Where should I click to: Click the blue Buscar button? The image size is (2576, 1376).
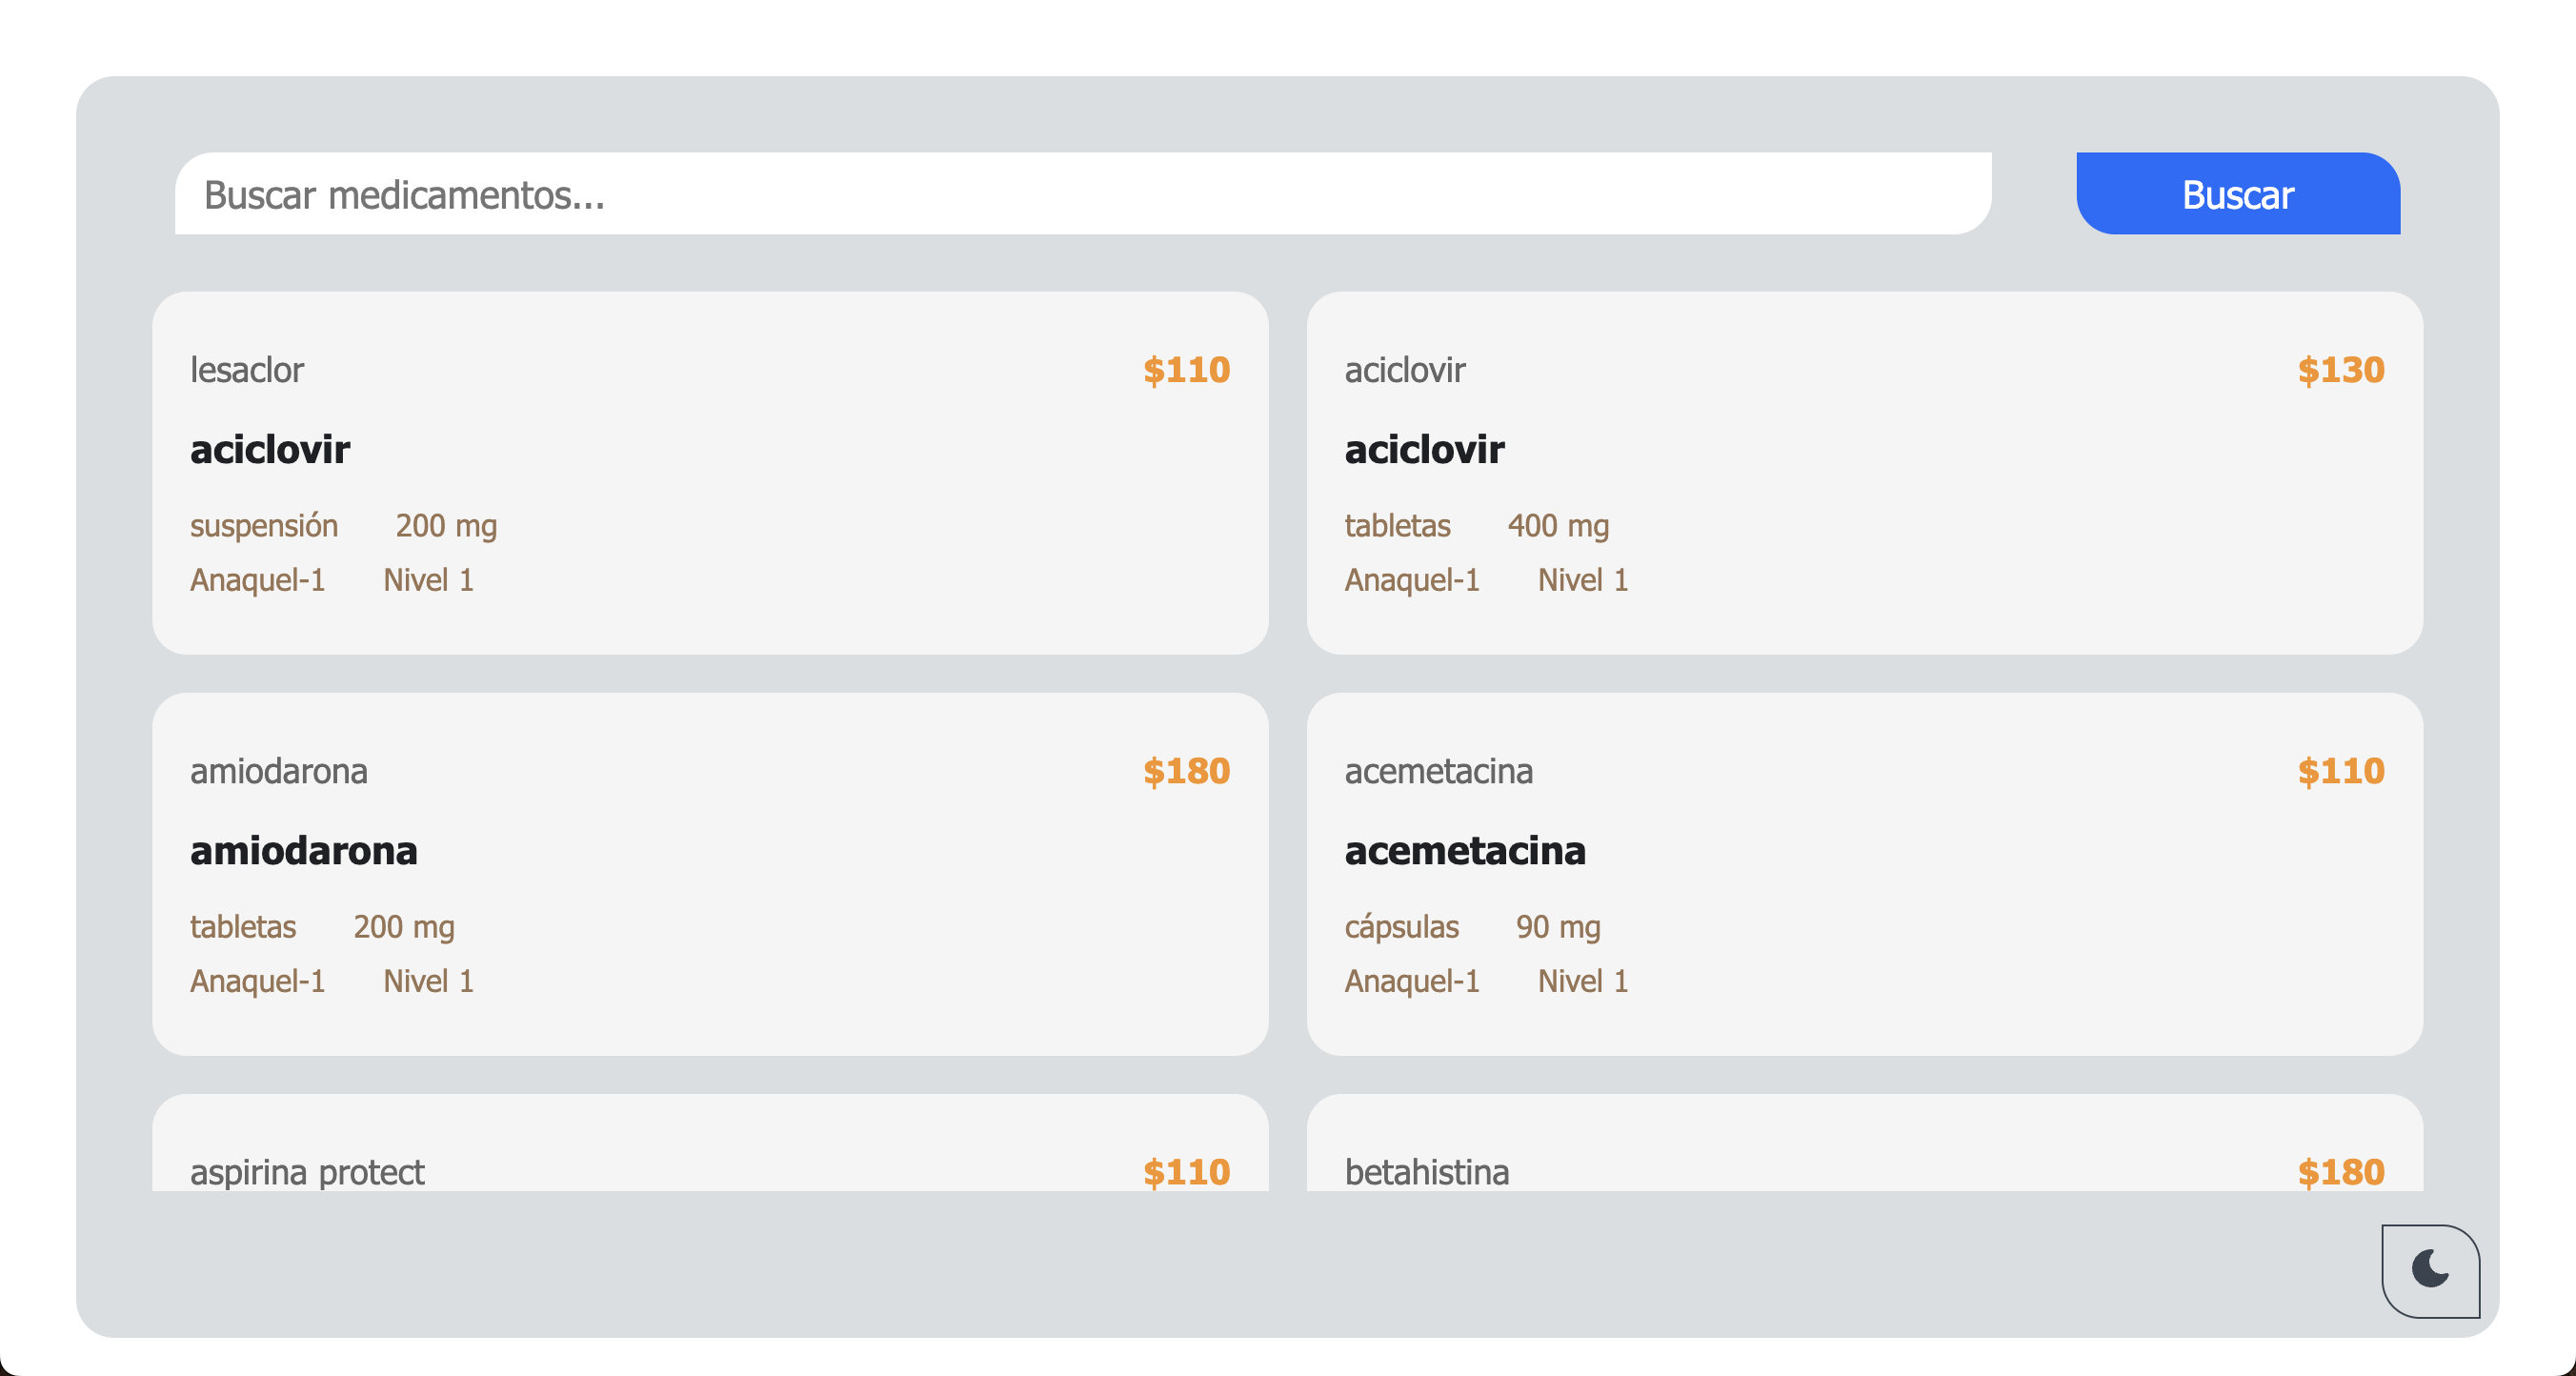(x=2238, y=194)
